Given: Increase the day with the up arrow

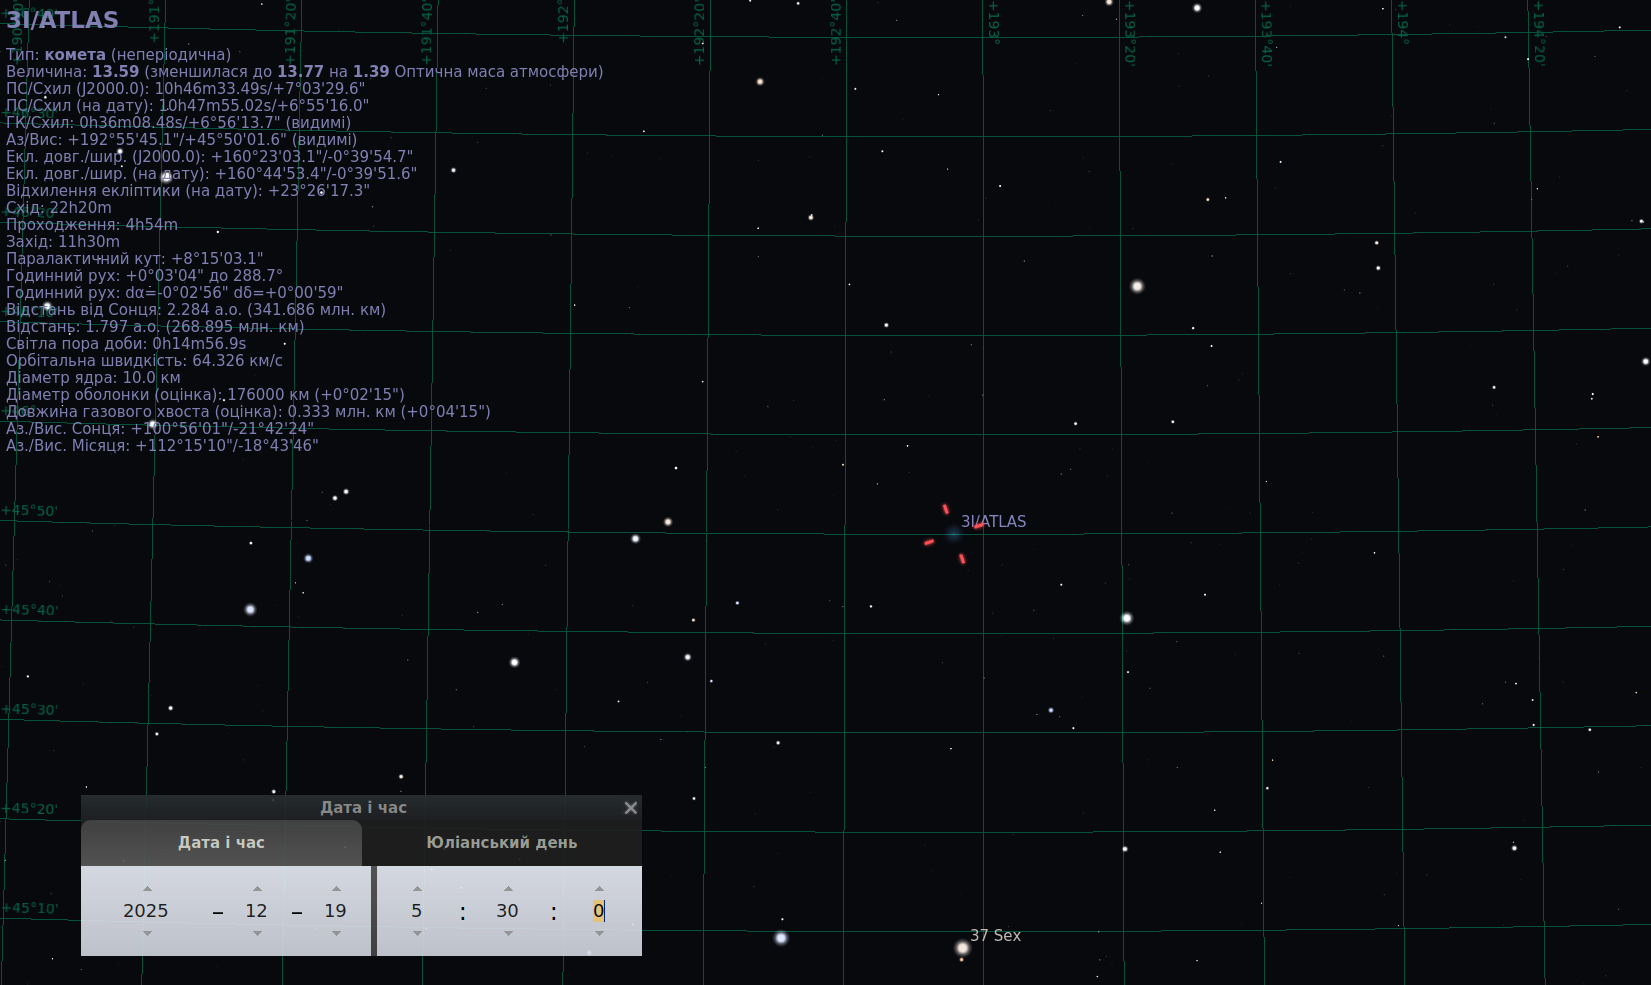Looking at the screenshot, I should point(336,888).
